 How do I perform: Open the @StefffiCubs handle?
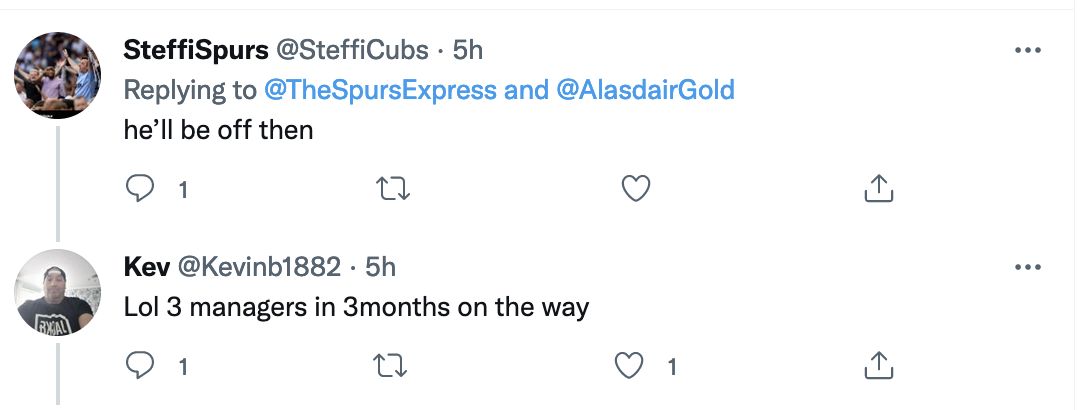click(x=352, y=50)
